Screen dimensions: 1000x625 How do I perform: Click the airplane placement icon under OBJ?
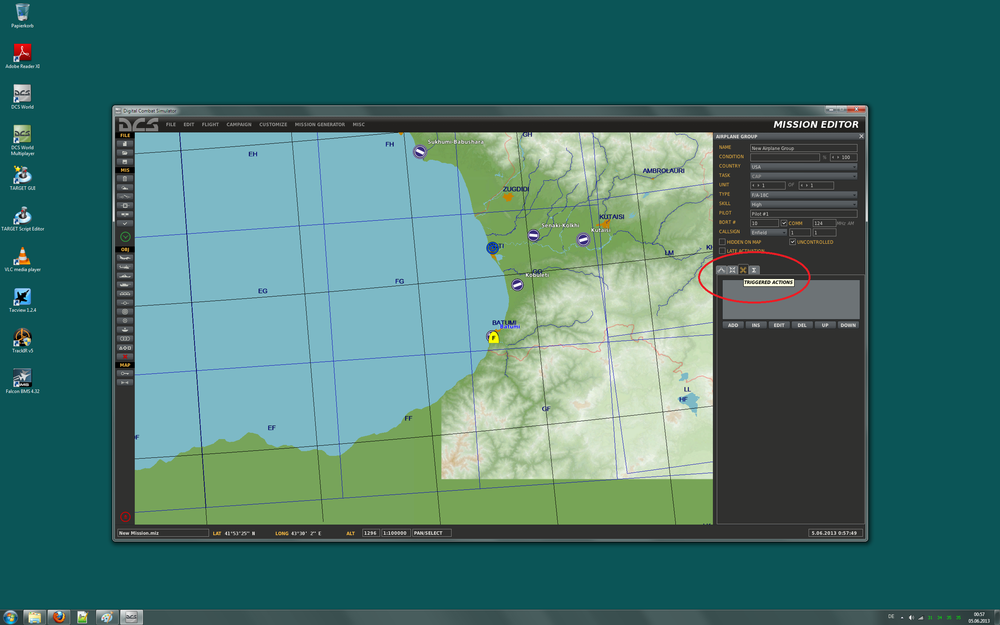click(125, 257)
